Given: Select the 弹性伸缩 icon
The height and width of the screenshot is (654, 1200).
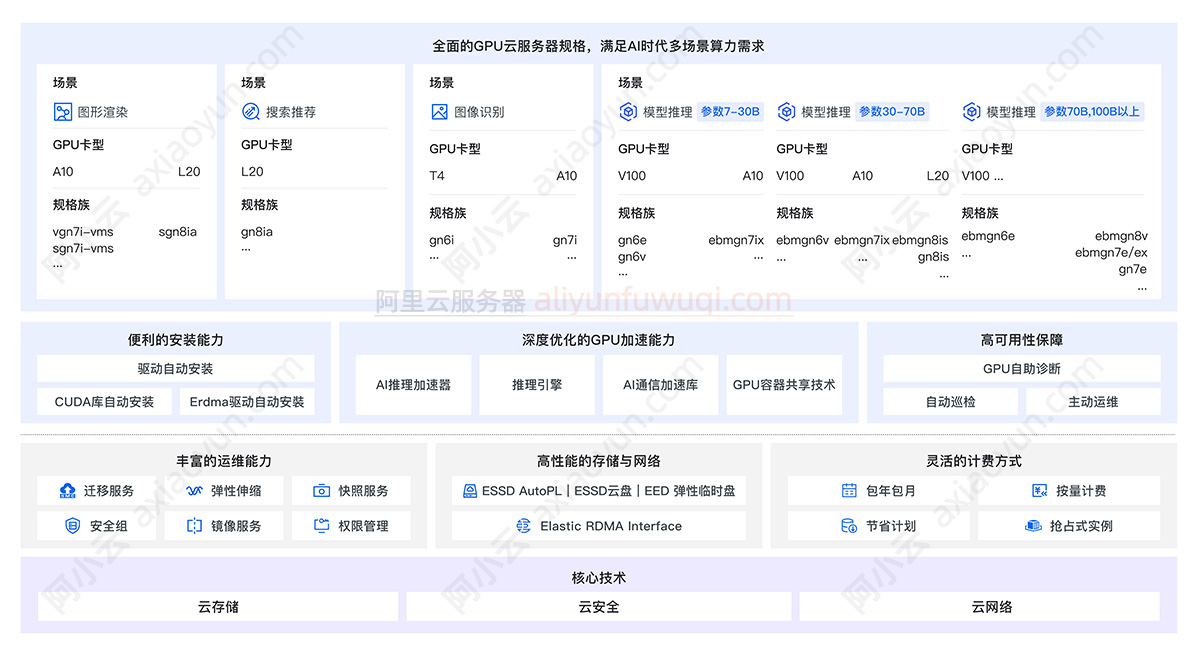Looking at the screenshot, I should 194,490.
